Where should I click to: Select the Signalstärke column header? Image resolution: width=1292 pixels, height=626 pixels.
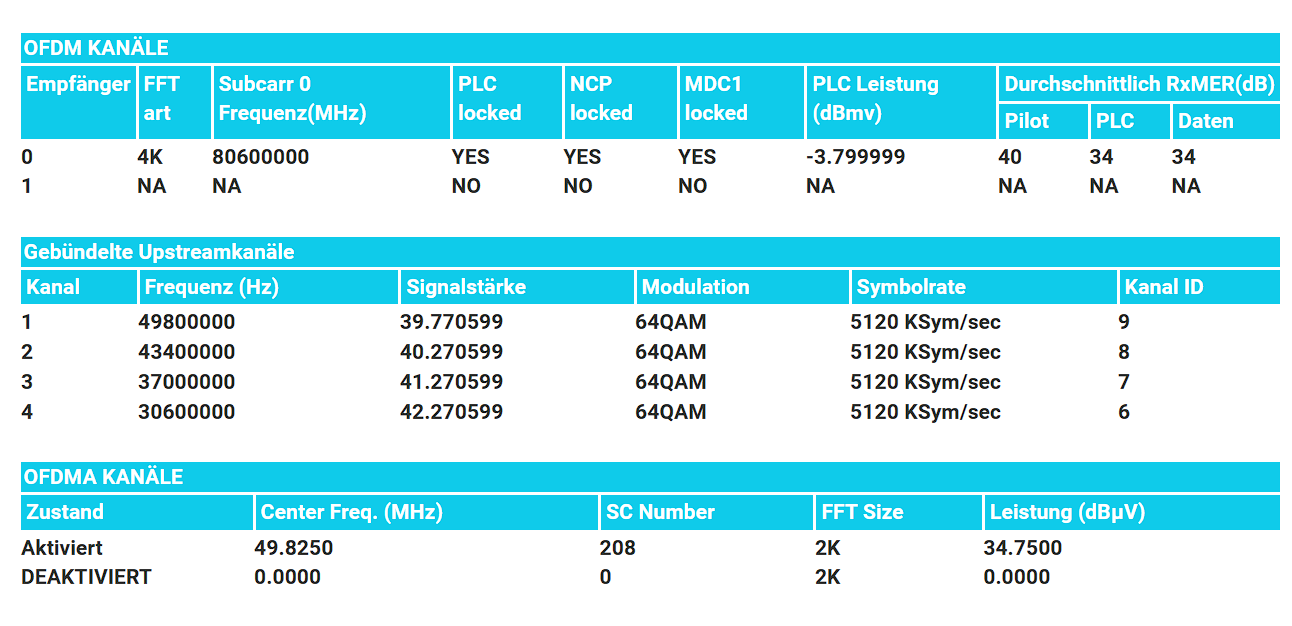(x=466, y=287)
